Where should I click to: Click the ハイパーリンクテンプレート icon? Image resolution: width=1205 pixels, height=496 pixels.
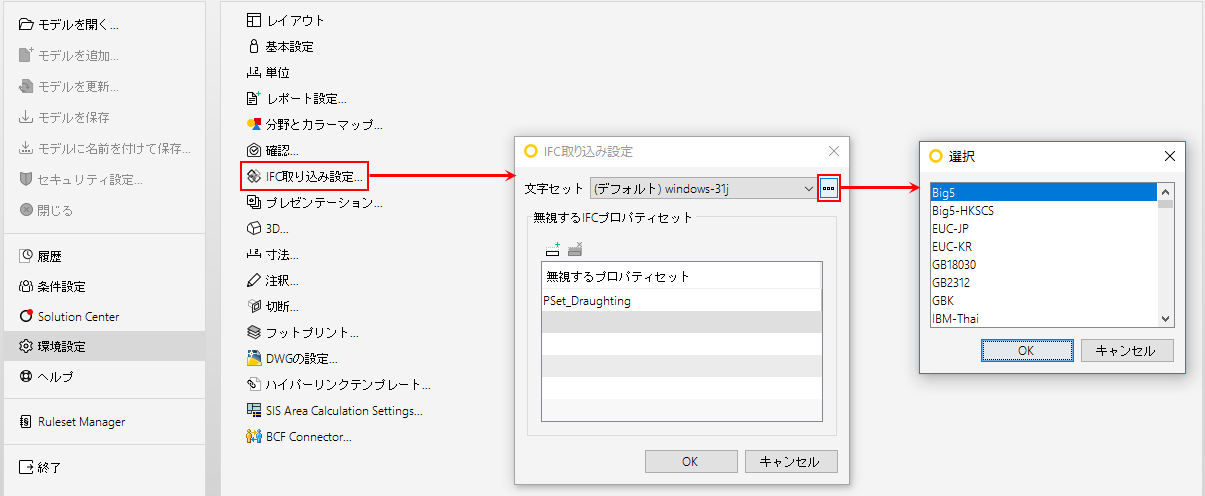[x=254, y=384]
